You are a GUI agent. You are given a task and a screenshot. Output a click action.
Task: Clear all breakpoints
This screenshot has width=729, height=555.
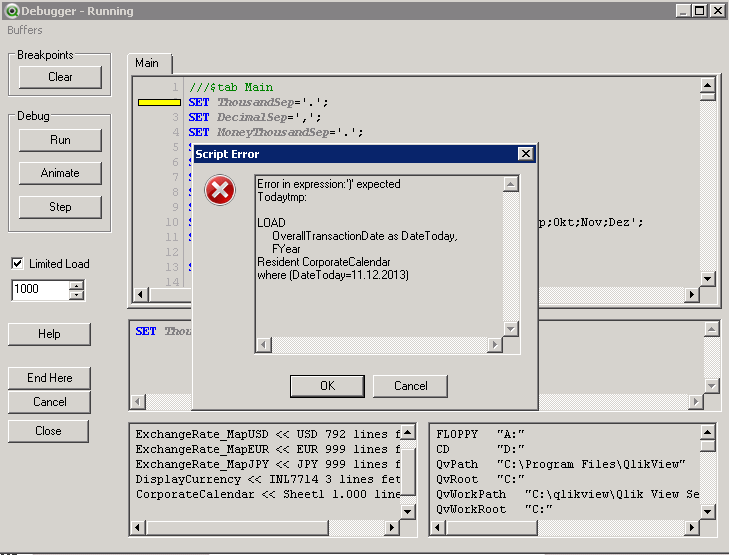coord(60,77)
